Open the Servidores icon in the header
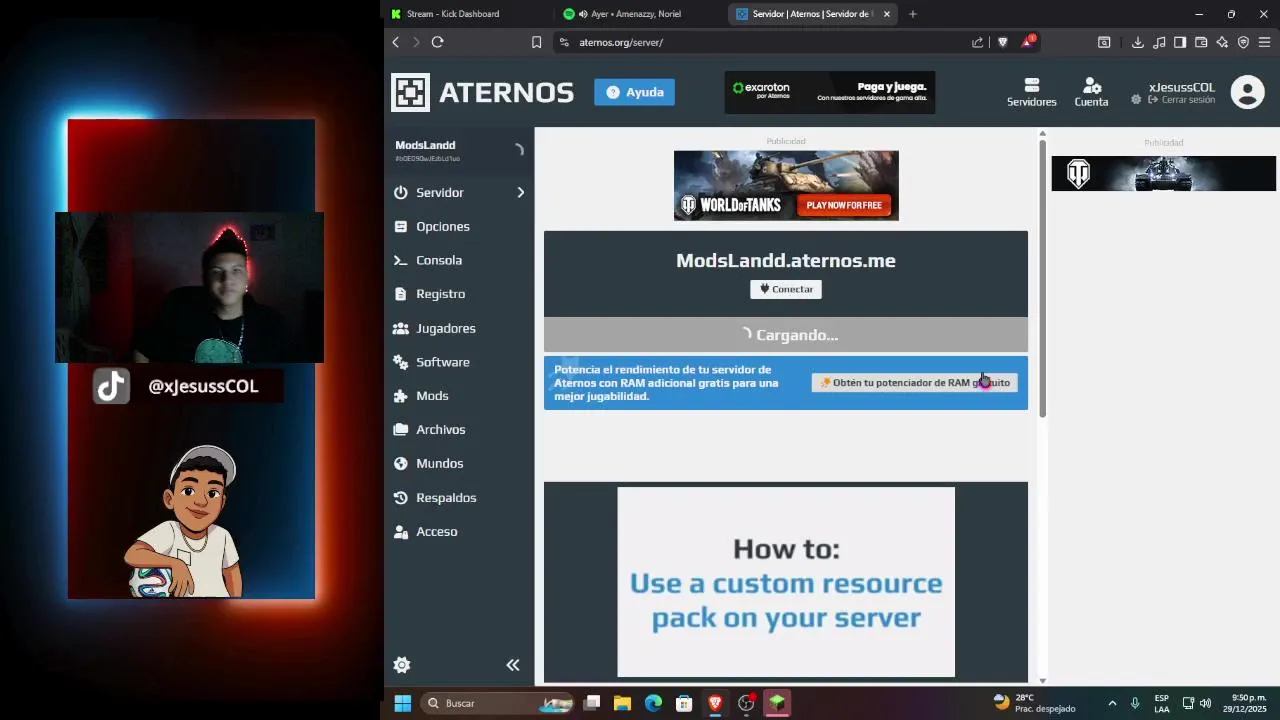The height and width of the screenshot is (720, 1280). (1031, 93)
